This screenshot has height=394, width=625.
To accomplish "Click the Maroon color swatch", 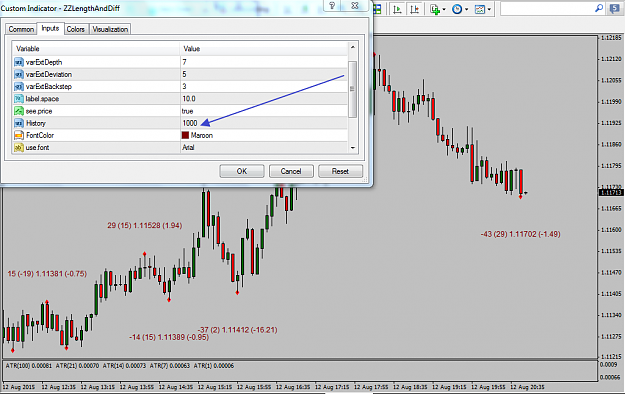I will [185, 135].
